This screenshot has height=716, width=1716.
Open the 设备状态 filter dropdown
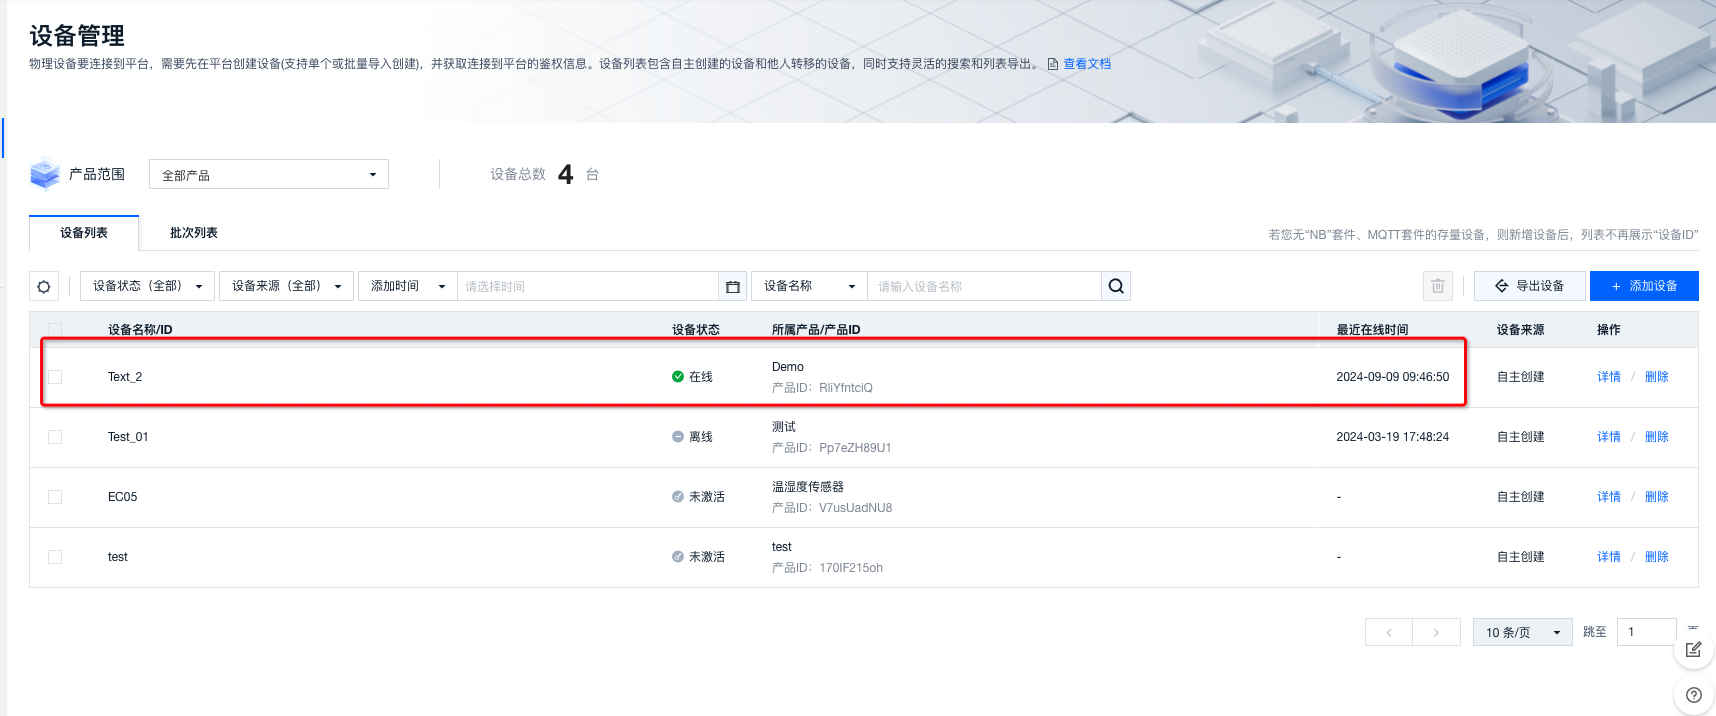147,286
